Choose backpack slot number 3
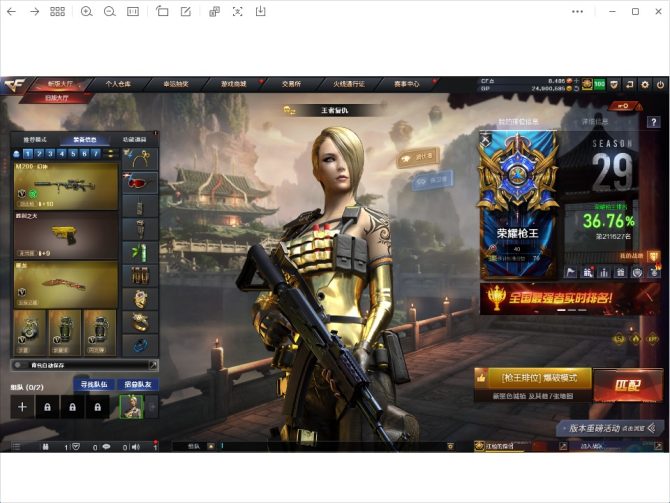Viewport: 670px width, 503px height. coord(50,153)
